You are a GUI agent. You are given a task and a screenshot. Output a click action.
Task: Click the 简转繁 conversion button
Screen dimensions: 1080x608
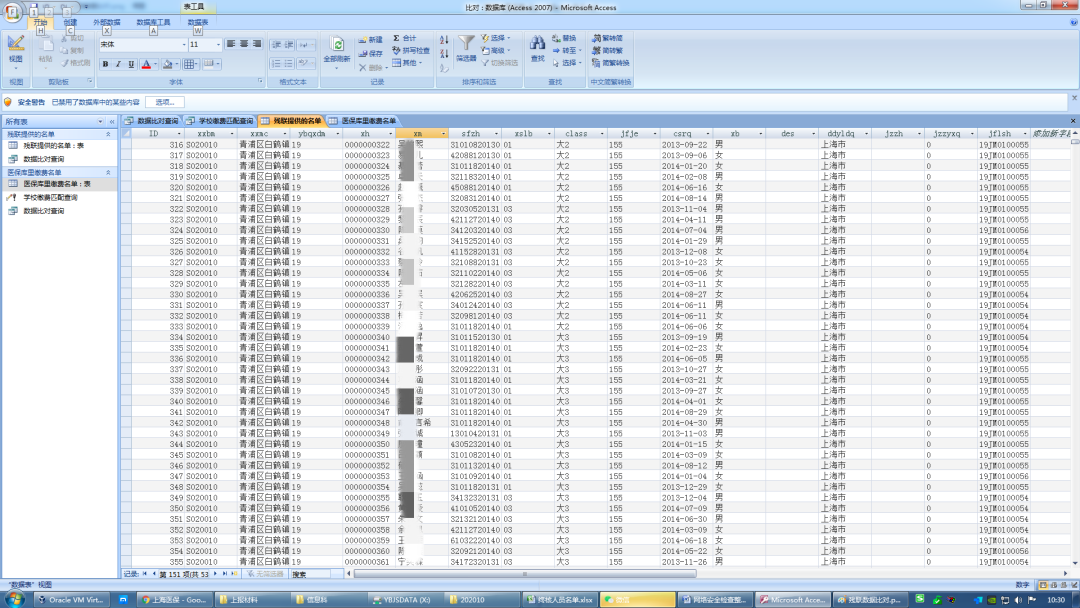click(x=610, y=50)
